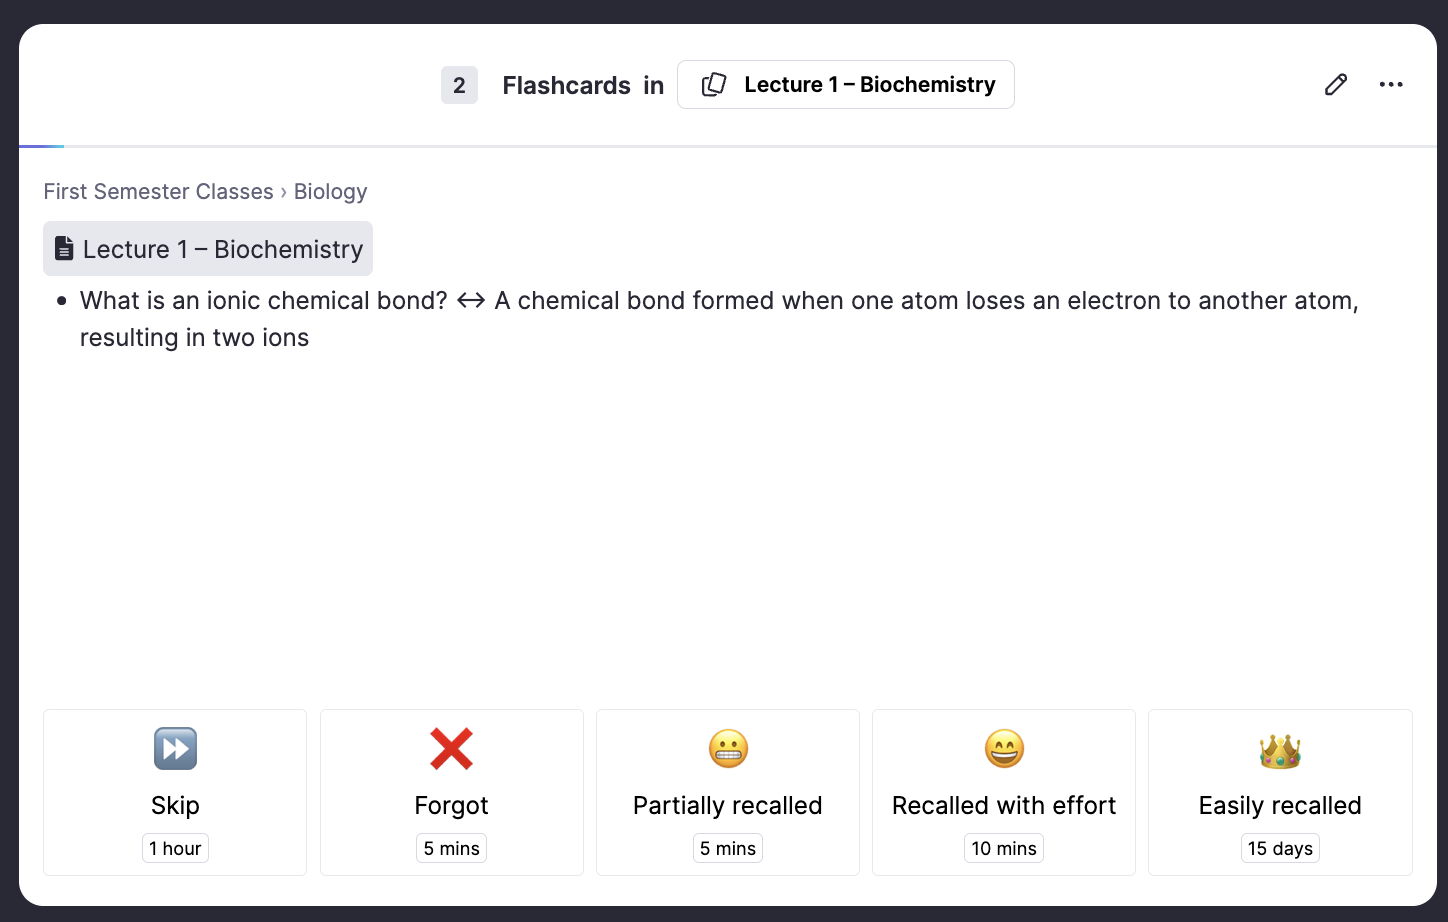The width and height of the screenshot is (1448, 922).
Task: Click the grimacing face emoji icon
Action: pyautogui.click(x=728, y=749)
